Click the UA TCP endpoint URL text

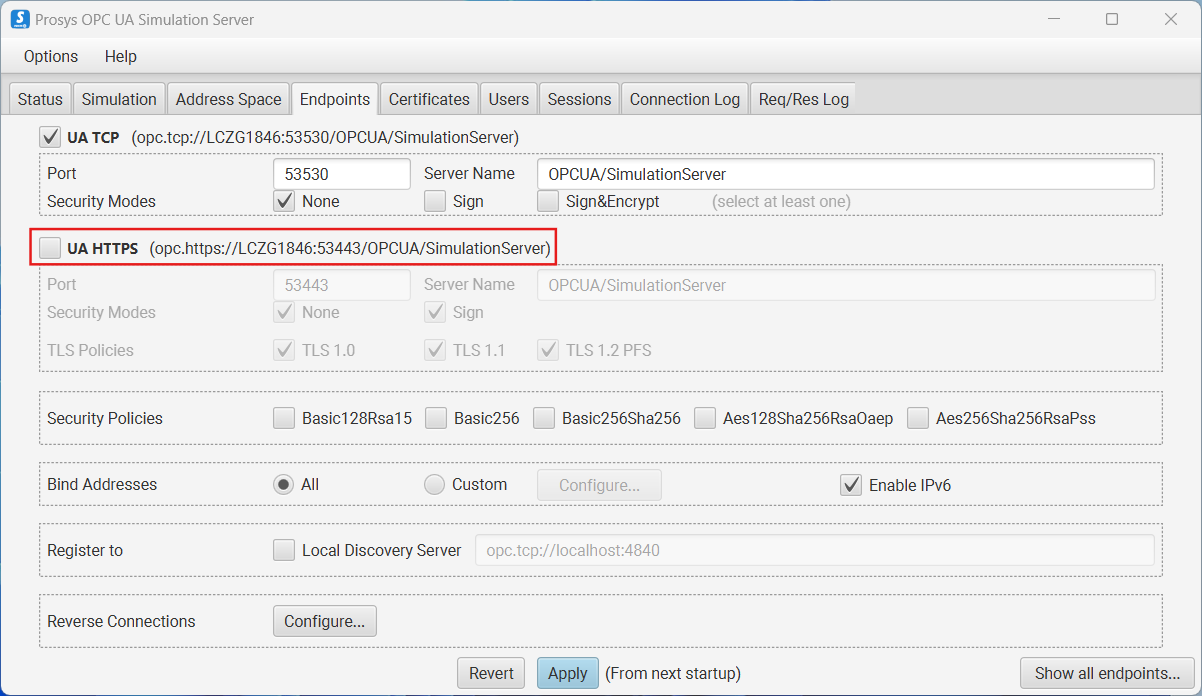coord(325,137)
